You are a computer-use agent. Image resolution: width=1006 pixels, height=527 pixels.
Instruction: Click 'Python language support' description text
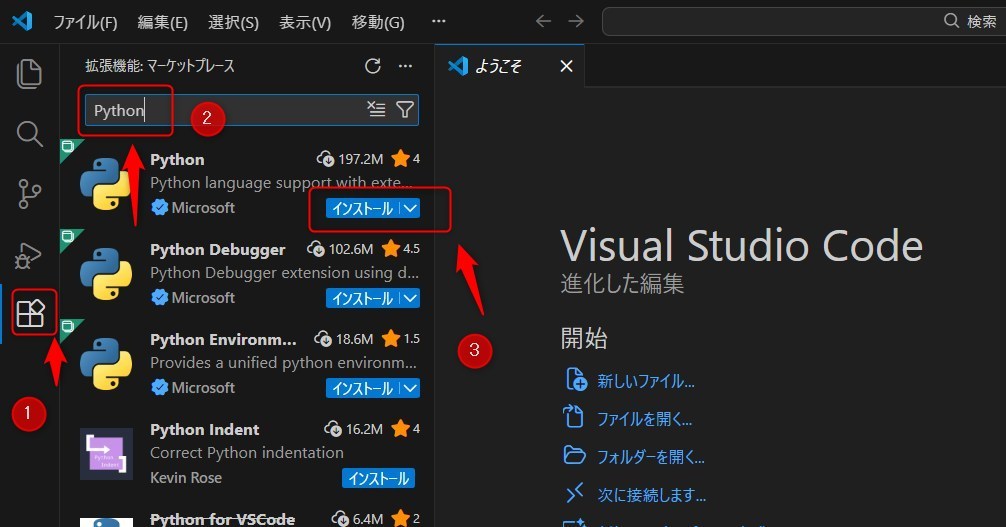pyautogui.click(x=281, y=183)
